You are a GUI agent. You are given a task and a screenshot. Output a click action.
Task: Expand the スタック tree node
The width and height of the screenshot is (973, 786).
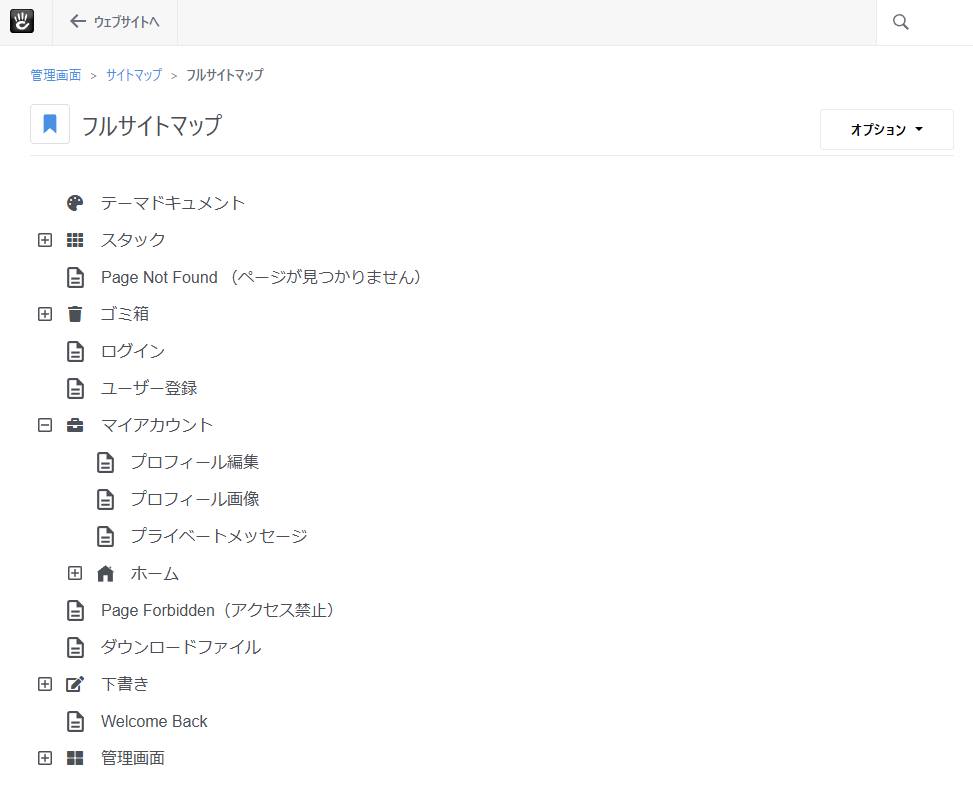pos(45,240)
